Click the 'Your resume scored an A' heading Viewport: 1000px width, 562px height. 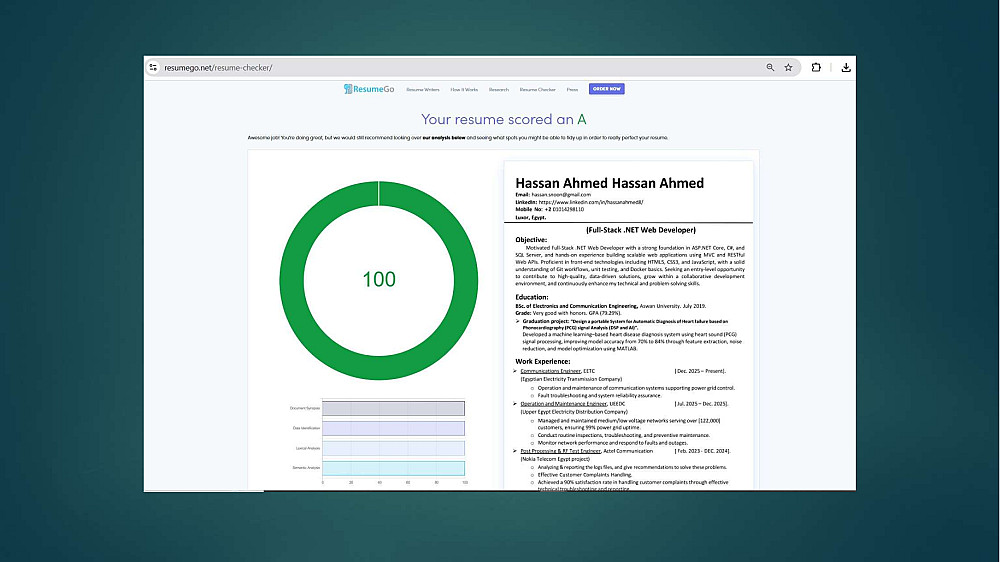[503, 119]
